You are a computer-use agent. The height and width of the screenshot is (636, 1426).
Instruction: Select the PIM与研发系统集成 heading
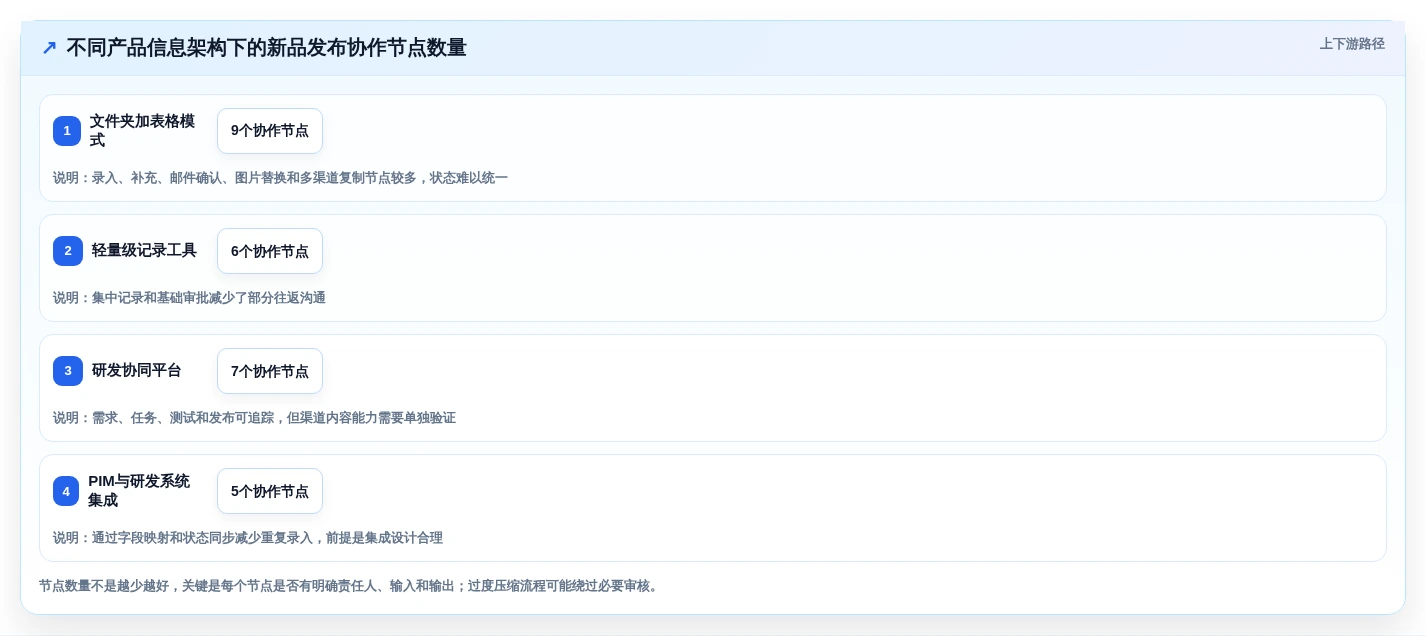[139, 491]
